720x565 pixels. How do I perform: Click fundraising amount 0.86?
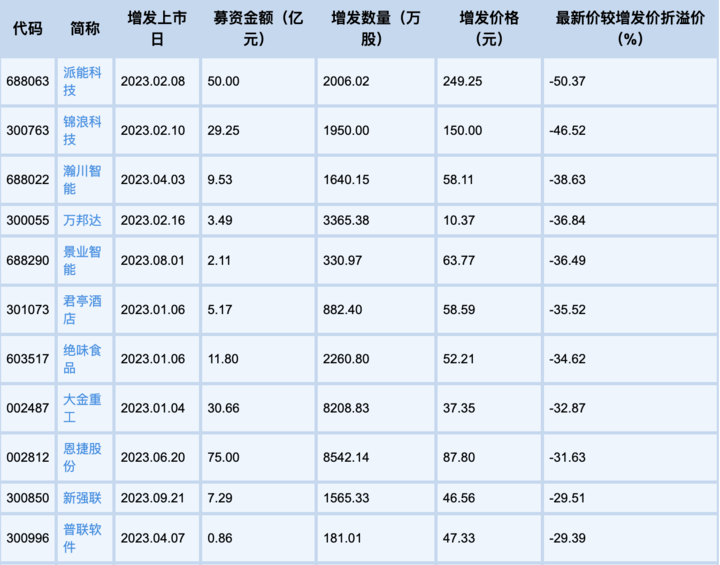[220, 538]
